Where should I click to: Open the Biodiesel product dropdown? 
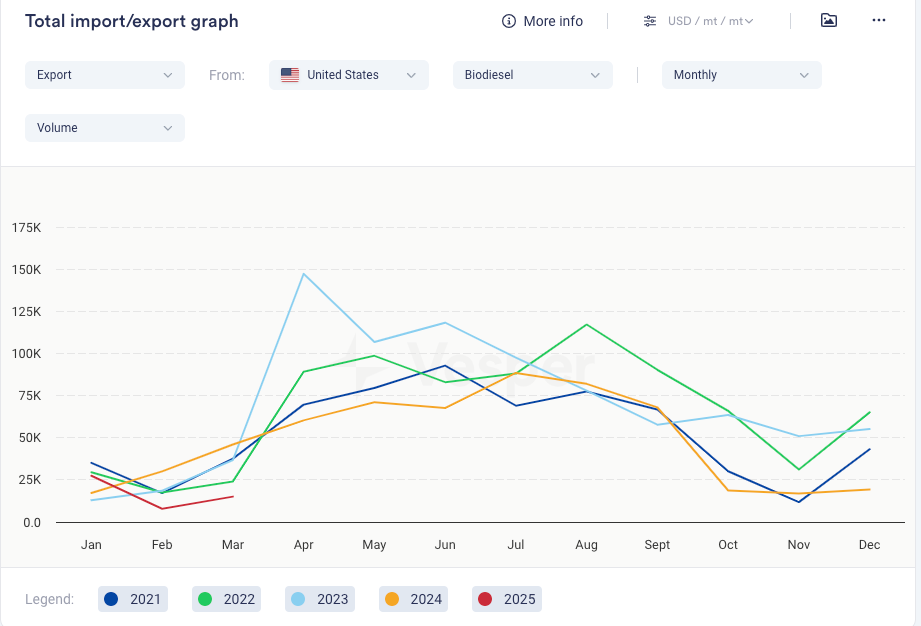coord(532,75)
